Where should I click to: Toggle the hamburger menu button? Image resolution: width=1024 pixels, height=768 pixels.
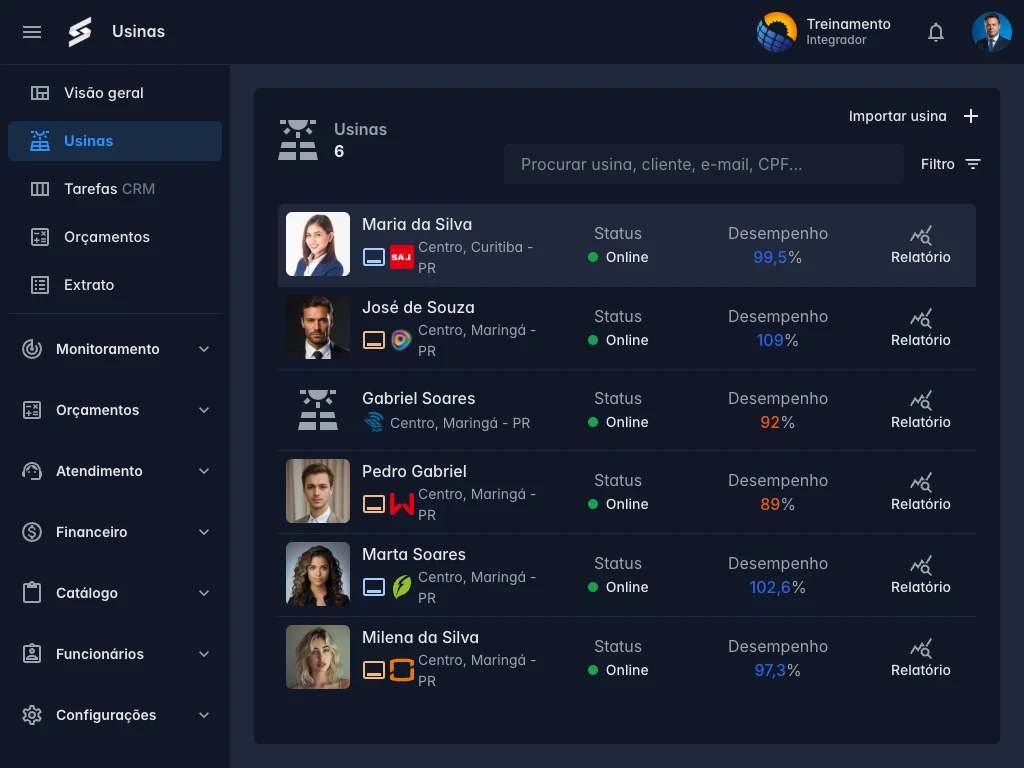[31, 31]
